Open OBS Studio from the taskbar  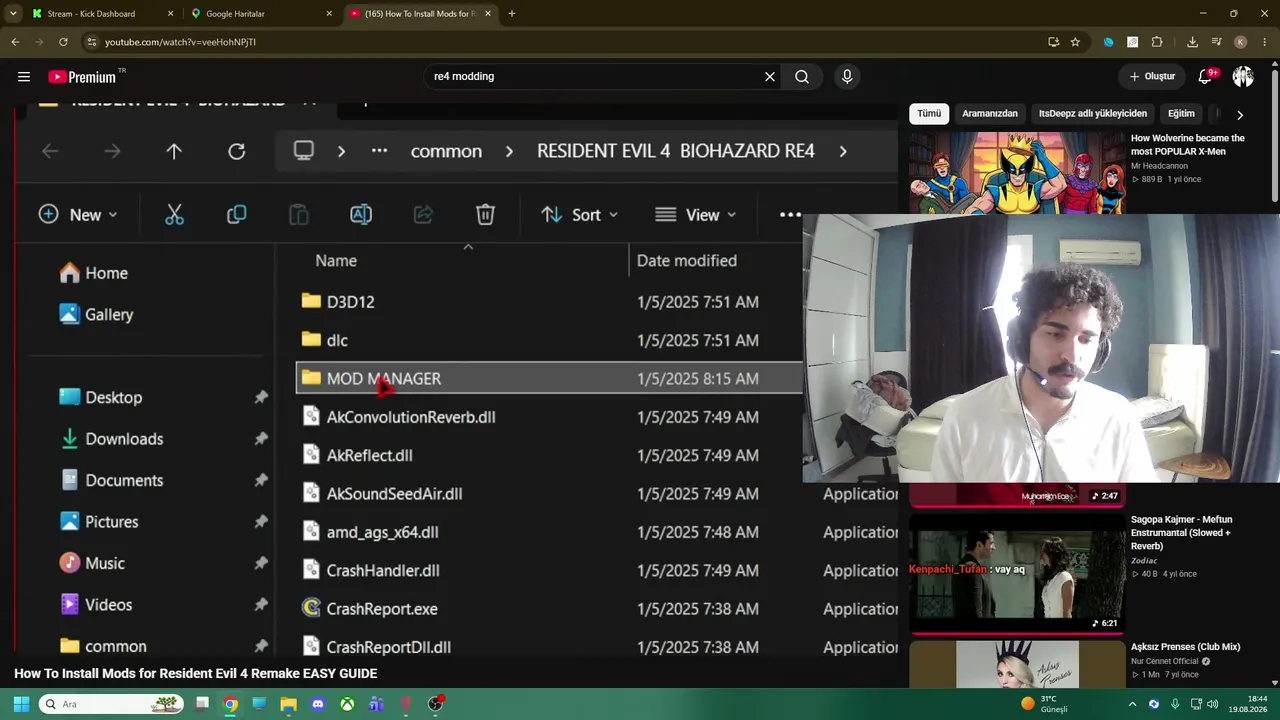point(435,704)
